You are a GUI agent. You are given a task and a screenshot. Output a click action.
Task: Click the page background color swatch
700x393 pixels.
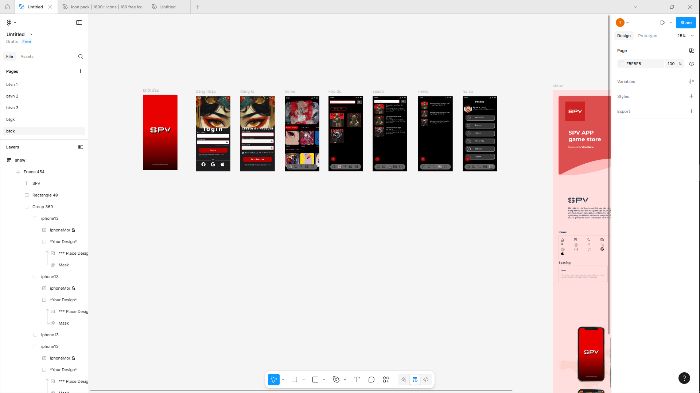tap(622, 63)
